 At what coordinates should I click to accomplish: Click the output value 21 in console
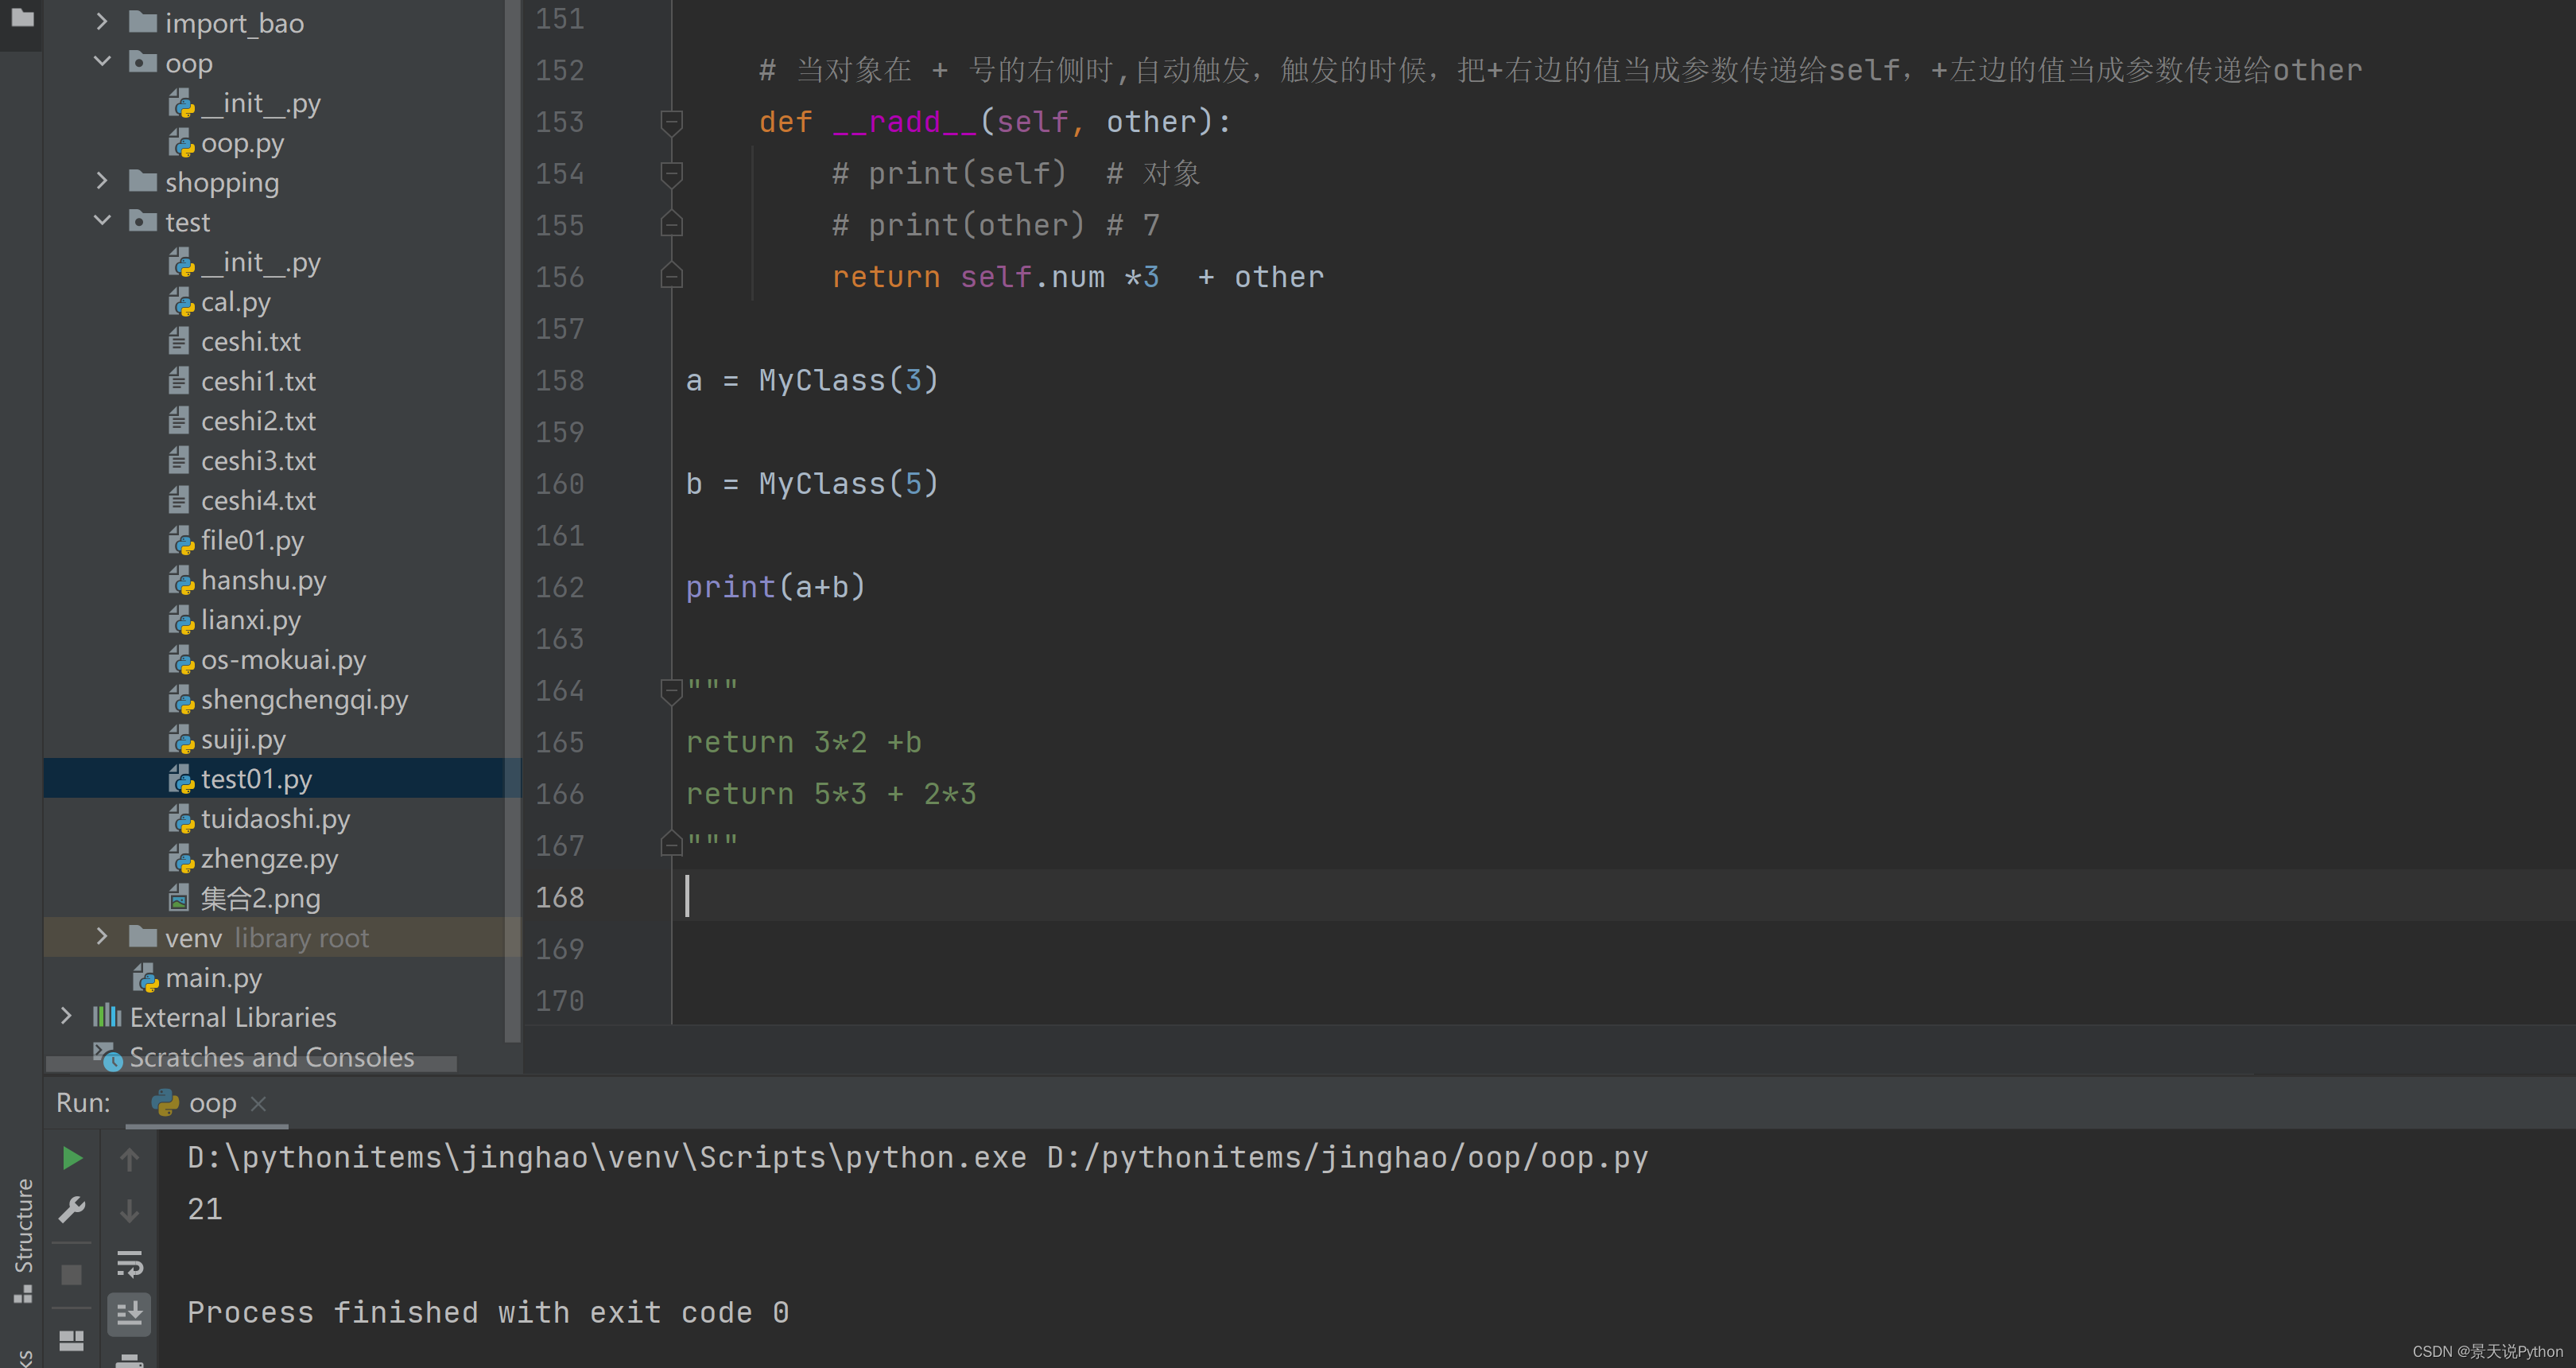pyautogui.click(x=205, y=1210)
